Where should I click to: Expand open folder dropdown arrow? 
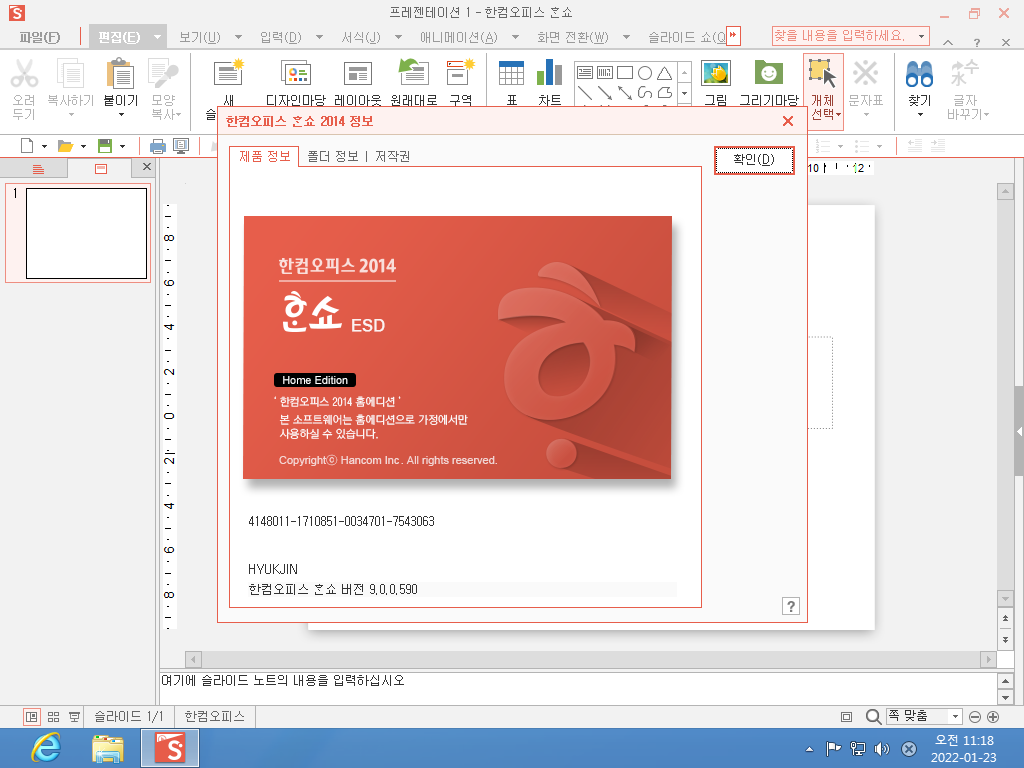[x=84, y=146]
